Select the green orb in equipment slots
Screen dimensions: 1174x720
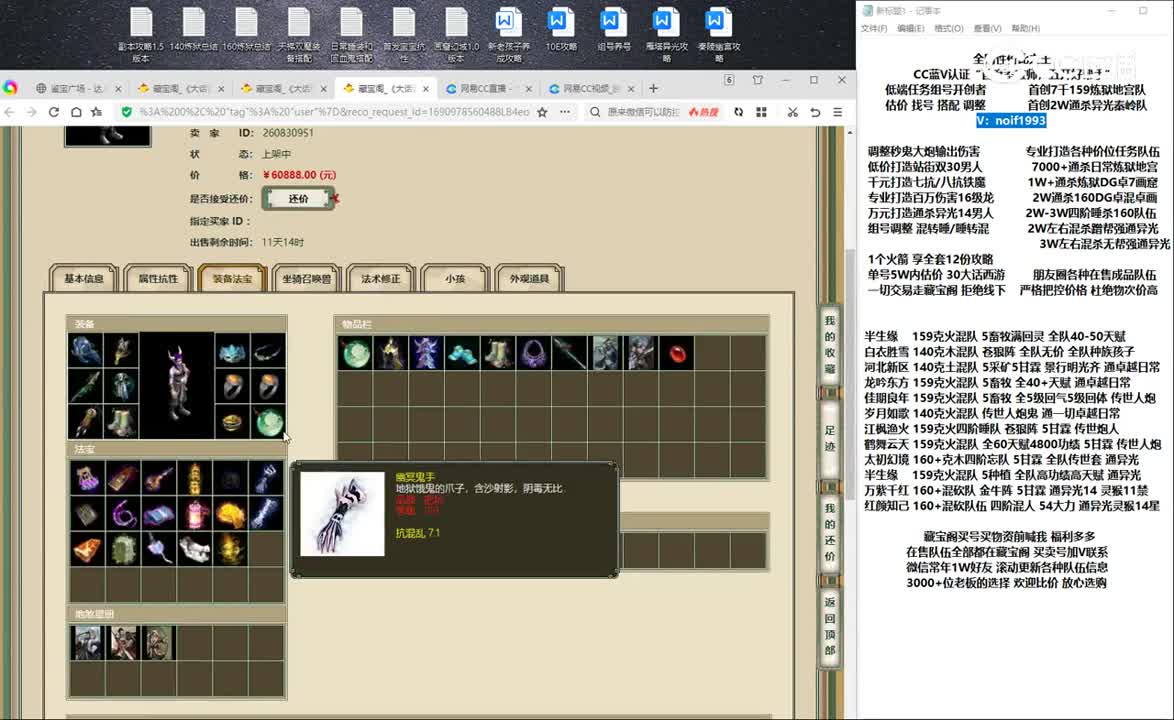tap(268, 422)
